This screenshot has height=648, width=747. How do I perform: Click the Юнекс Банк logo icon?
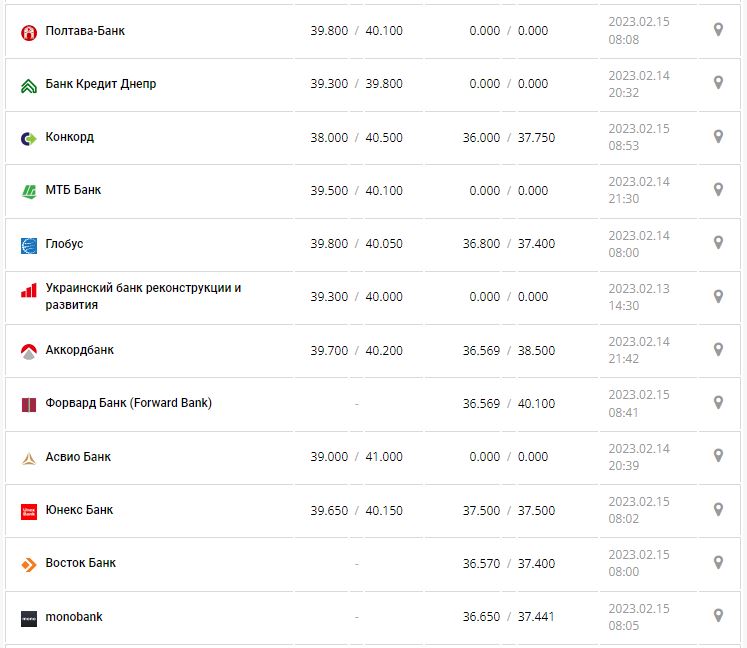(29, 511)
